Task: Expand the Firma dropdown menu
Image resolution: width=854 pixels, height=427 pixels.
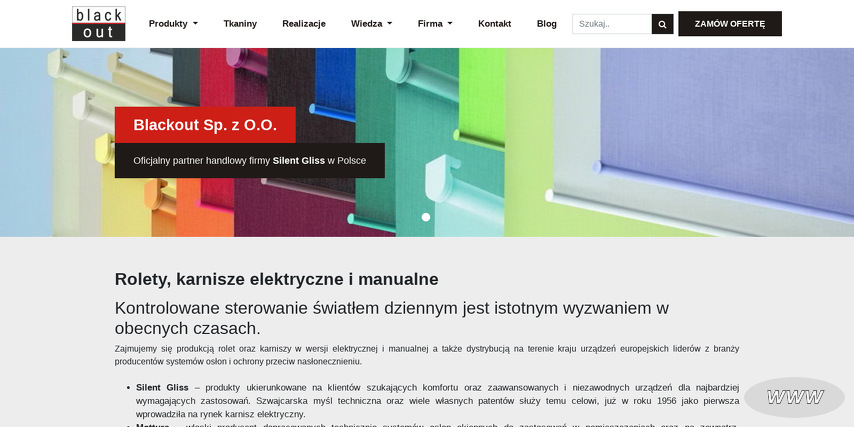Action: tap(435, 24)
